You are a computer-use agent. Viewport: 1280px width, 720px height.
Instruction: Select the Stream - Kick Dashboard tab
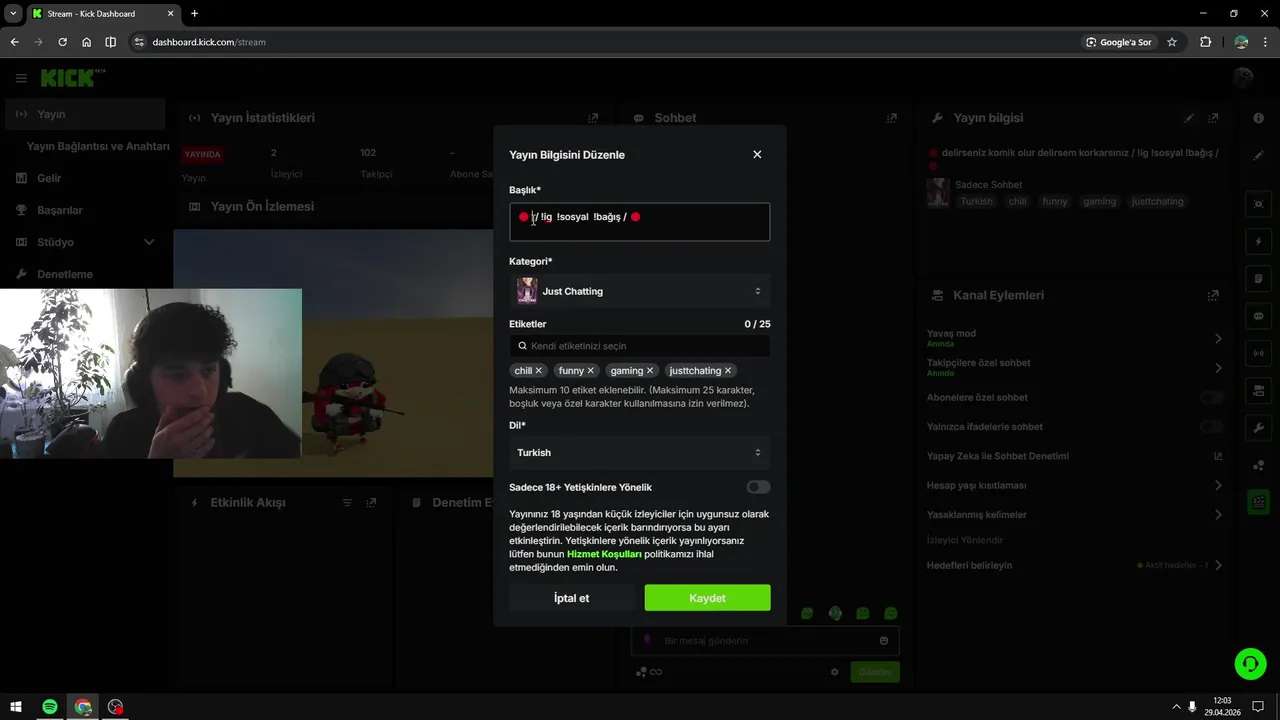[x=102, y=14]
